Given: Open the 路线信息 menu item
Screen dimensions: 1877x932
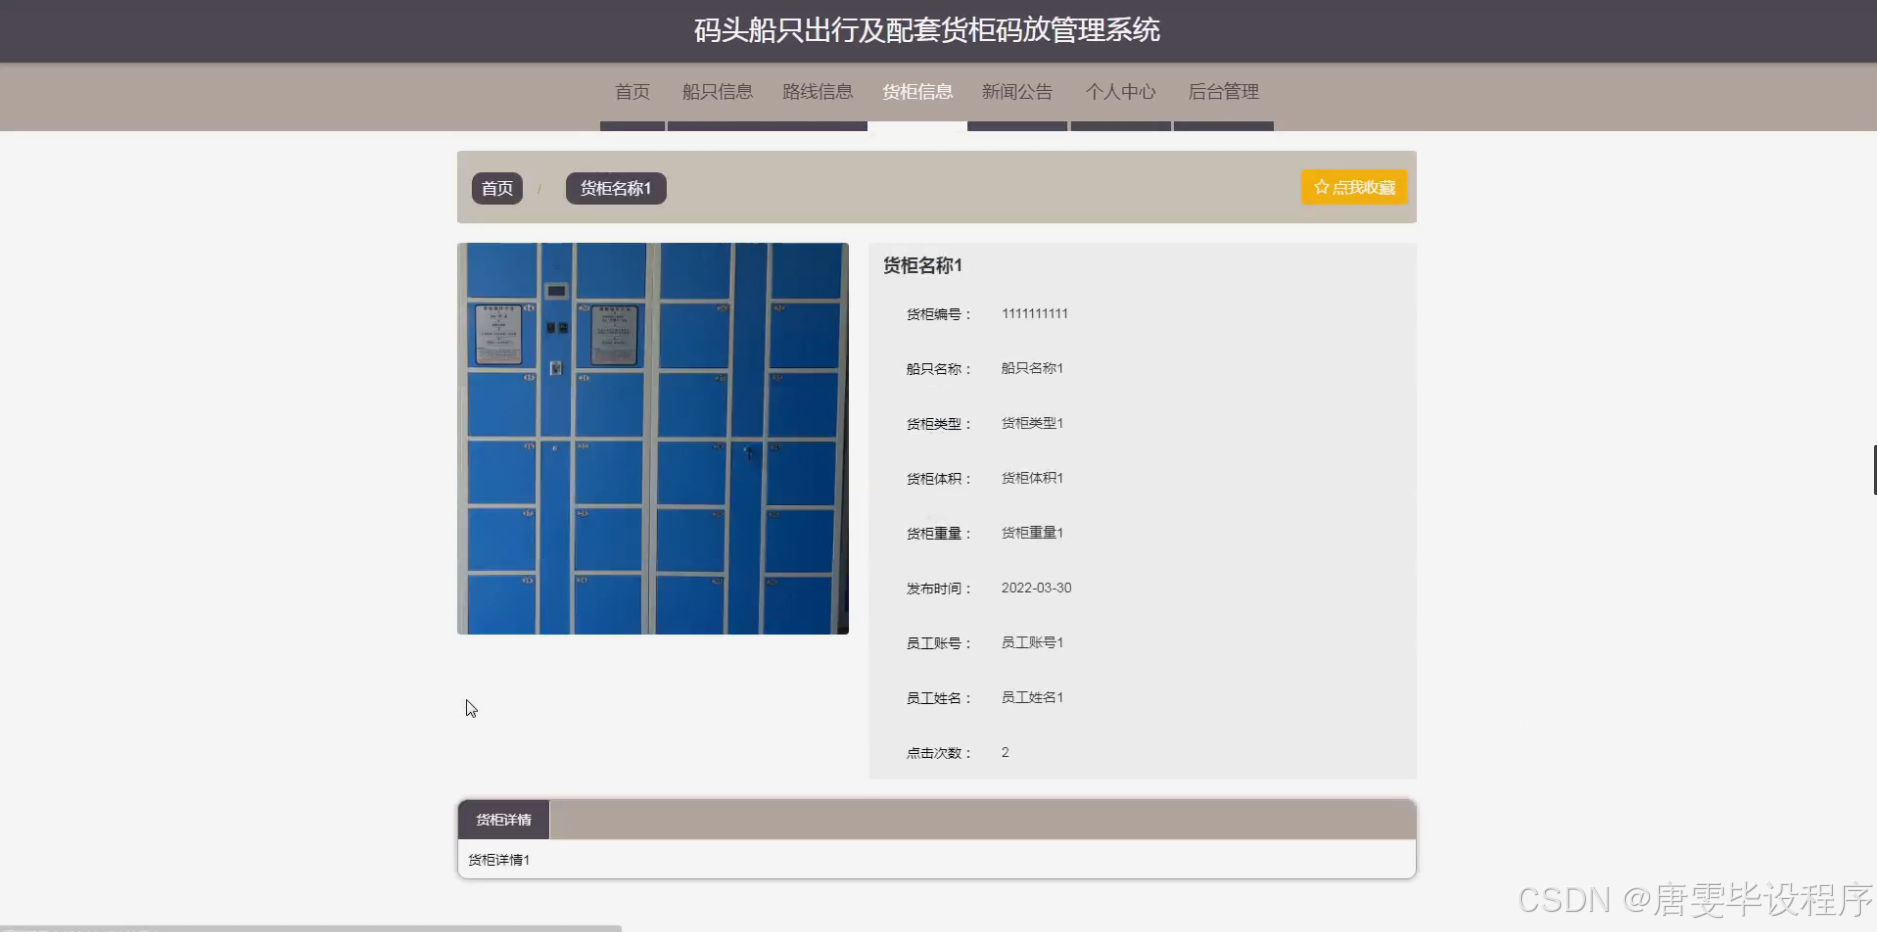Looking at the screenshot, I should pyautogui.click(x=817, y=92).
